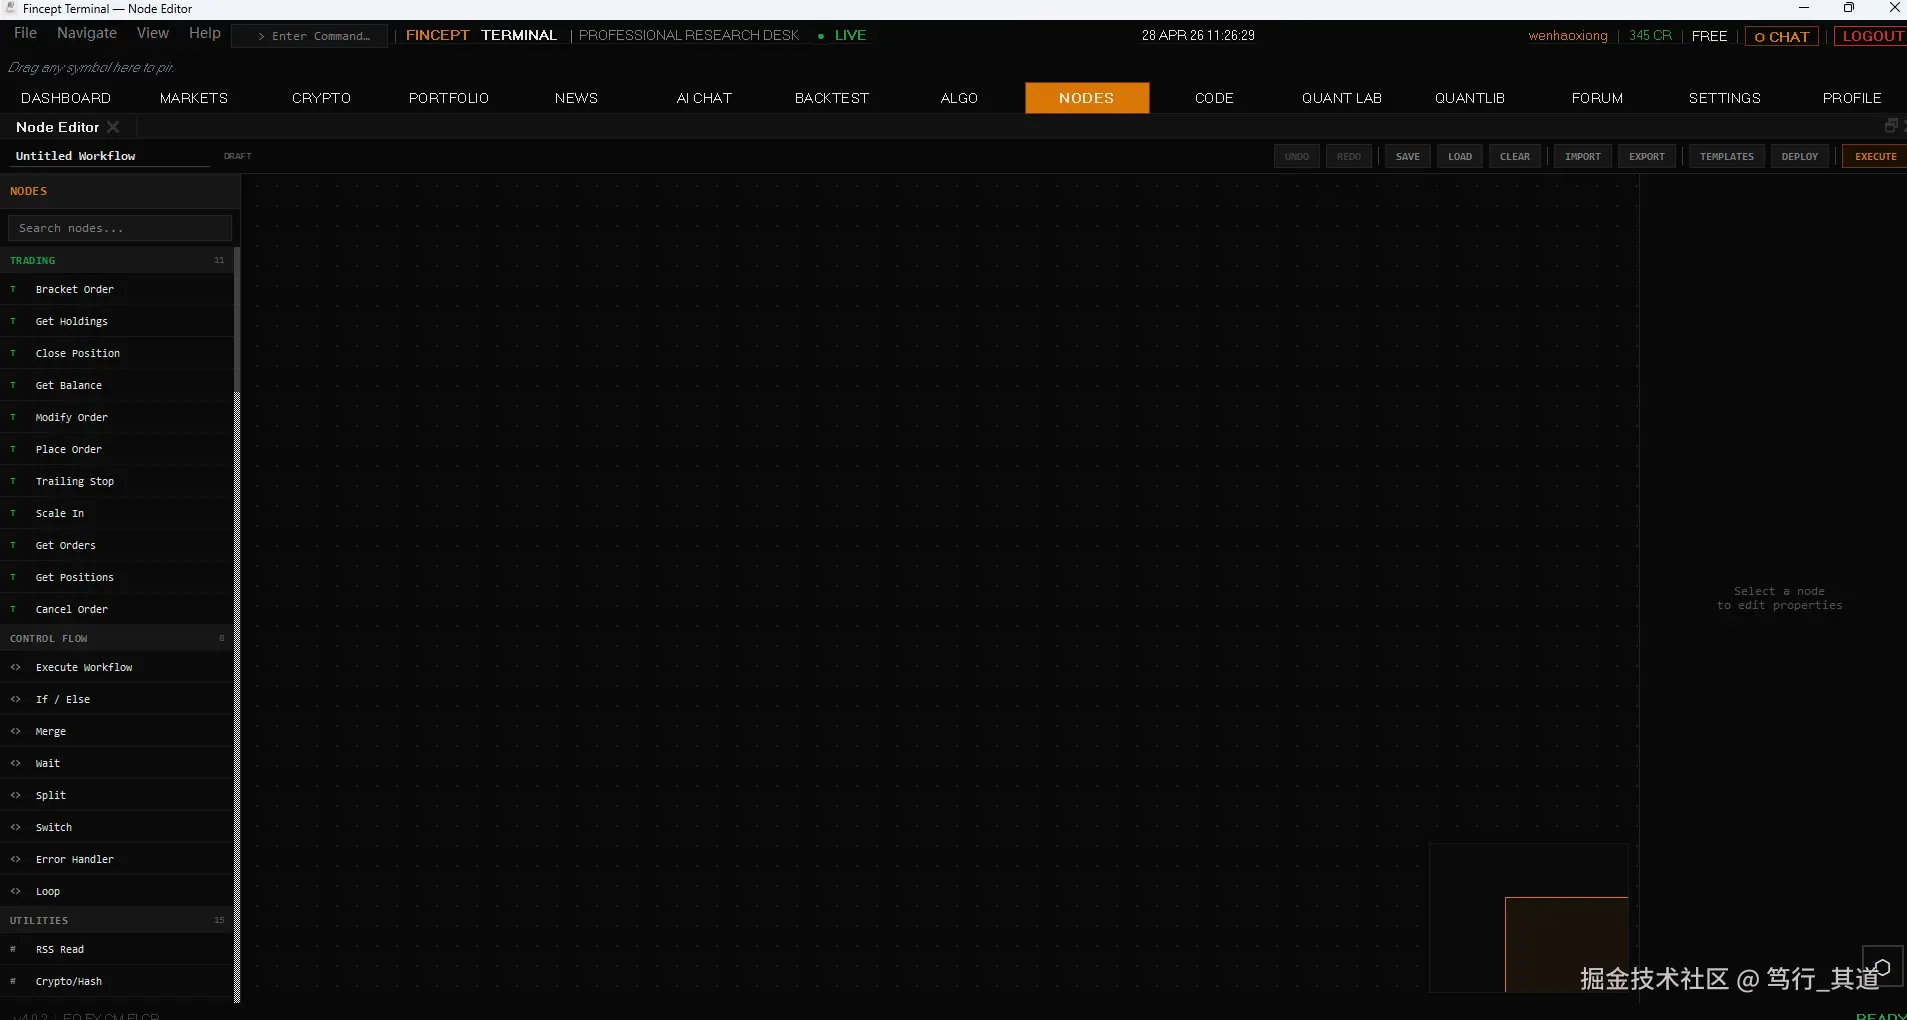Select the Execute Workflow node
The height and width of the screenshot is (1020, 1907).
click(x=117, y=667)
